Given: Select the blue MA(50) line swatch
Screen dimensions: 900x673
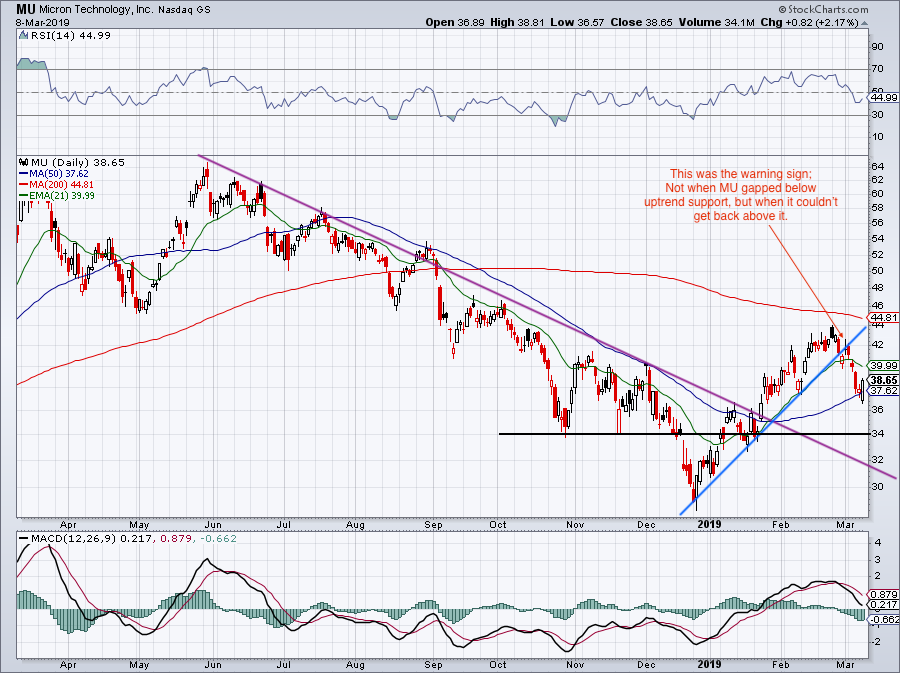Looking at the screenshot, I should (24, 174).
